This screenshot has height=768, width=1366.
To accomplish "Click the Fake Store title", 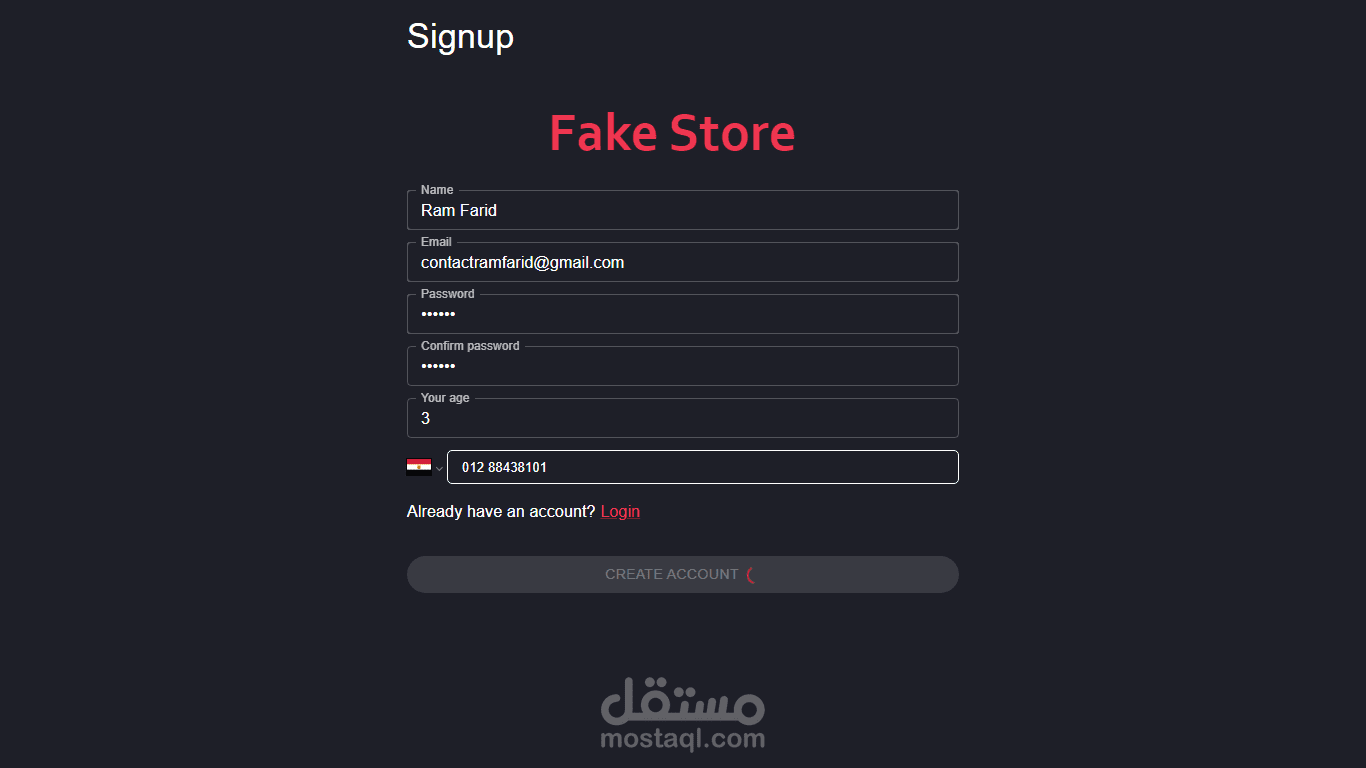I will pyautogui.click(x=672, y=133).
